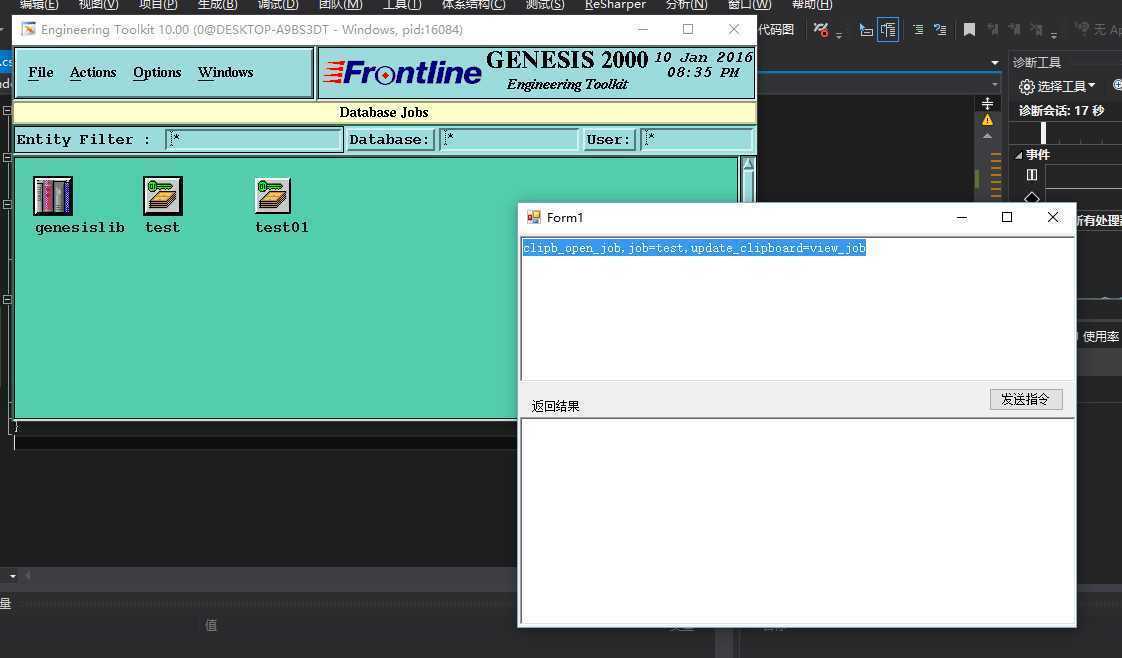Click the indent-with-question-mark toolbar icon
The height and width of the screenshot is (658, 1122).
click(x=940, y=30)
